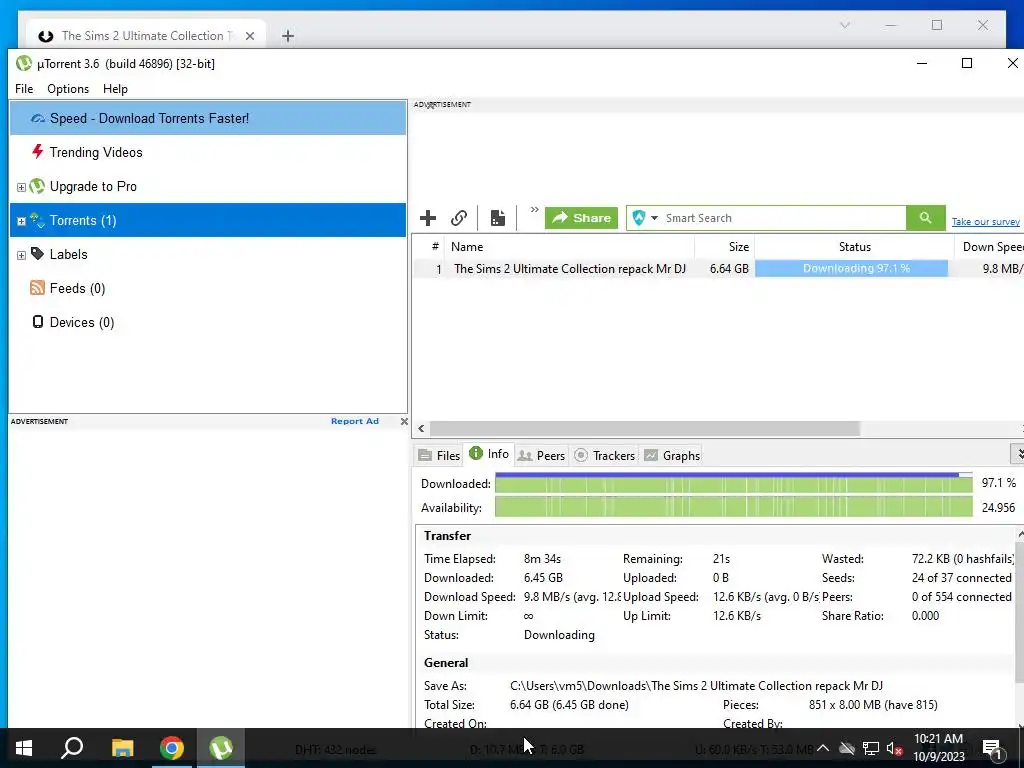Click the Availability pieces bar

point(733,507)
